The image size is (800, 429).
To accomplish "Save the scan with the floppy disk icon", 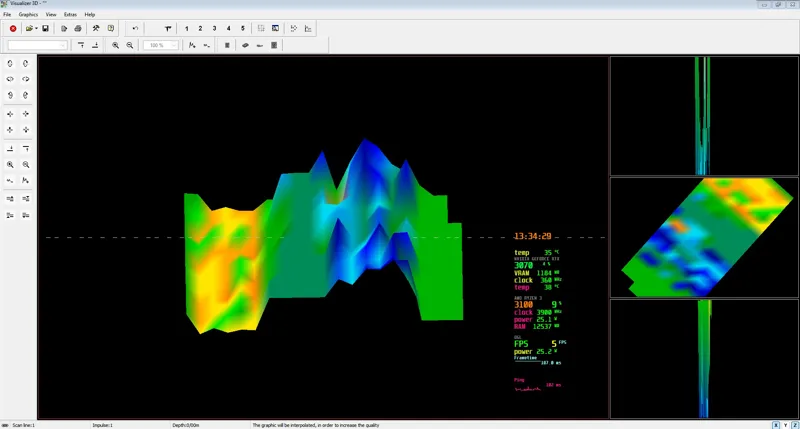I will click(x=45, y=29).
